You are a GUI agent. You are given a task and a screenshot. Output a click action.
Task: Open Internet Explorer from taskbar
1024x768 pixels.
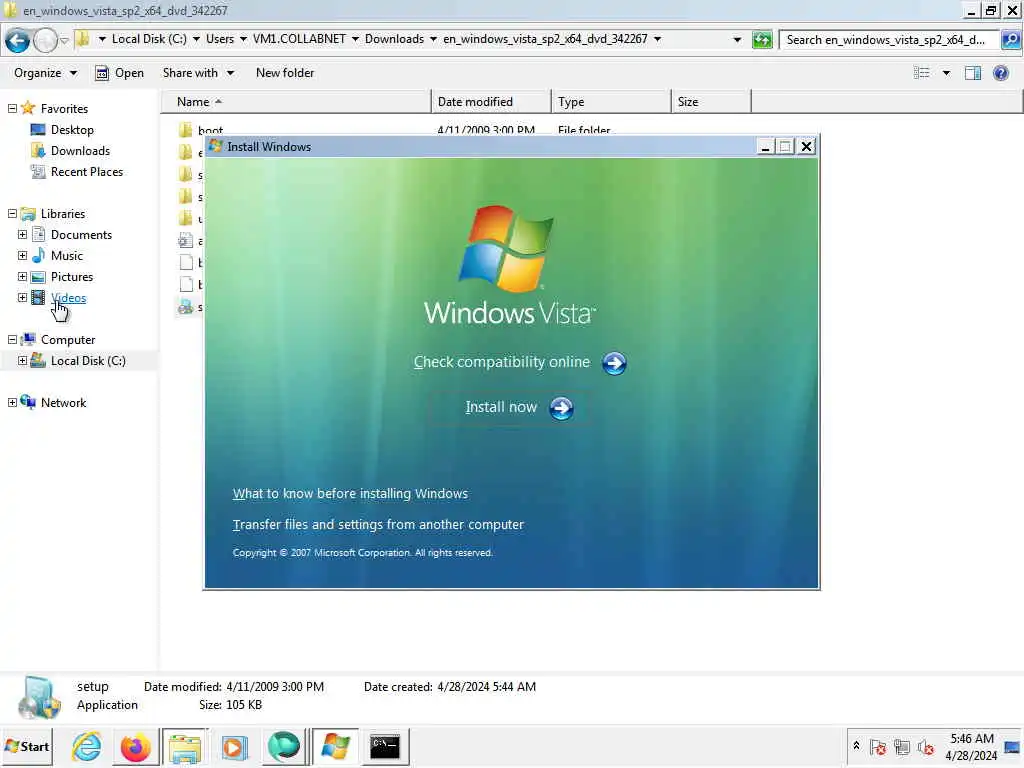coord(87,746)
